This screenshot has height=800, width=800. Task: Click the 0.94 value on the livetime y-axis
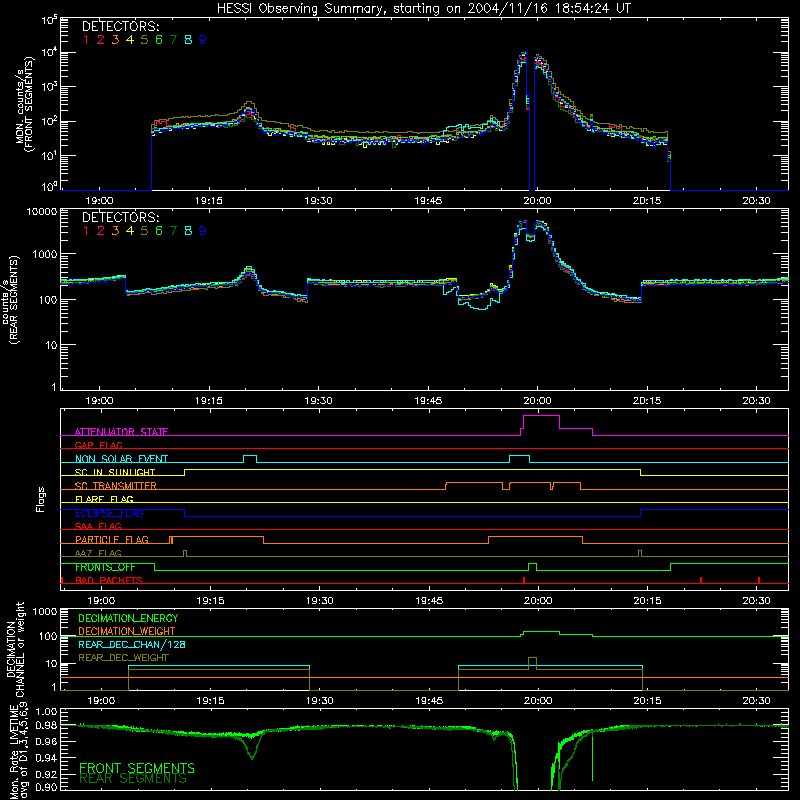(47, 758)
